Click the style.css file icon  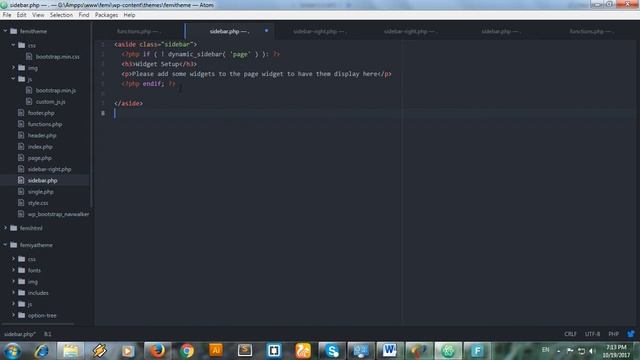point(21,203)
